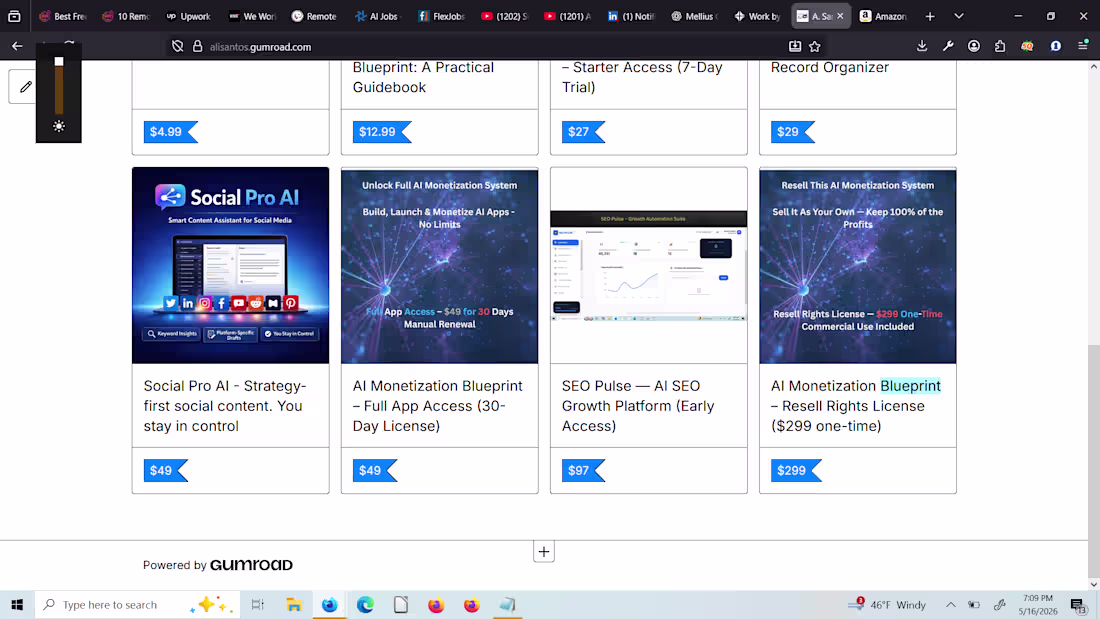Open the downloads arrow icon
1100x619 pixels.
[x=922, y=46]
